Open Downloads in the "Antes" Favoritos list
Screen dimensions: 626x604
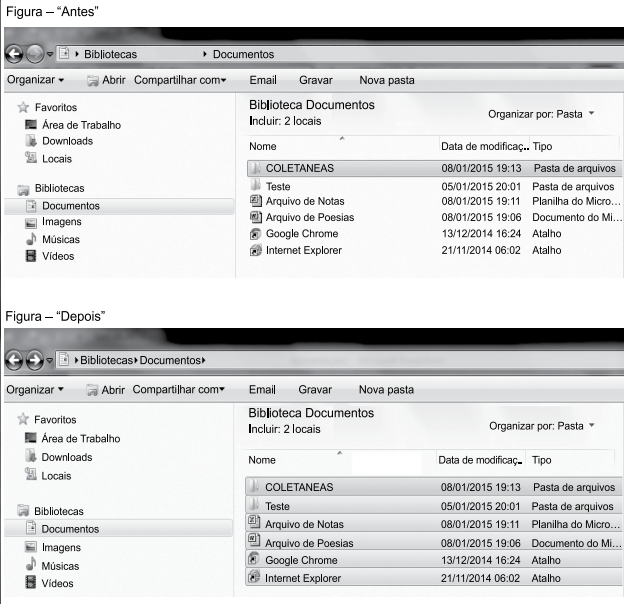[x=67, y=141]
